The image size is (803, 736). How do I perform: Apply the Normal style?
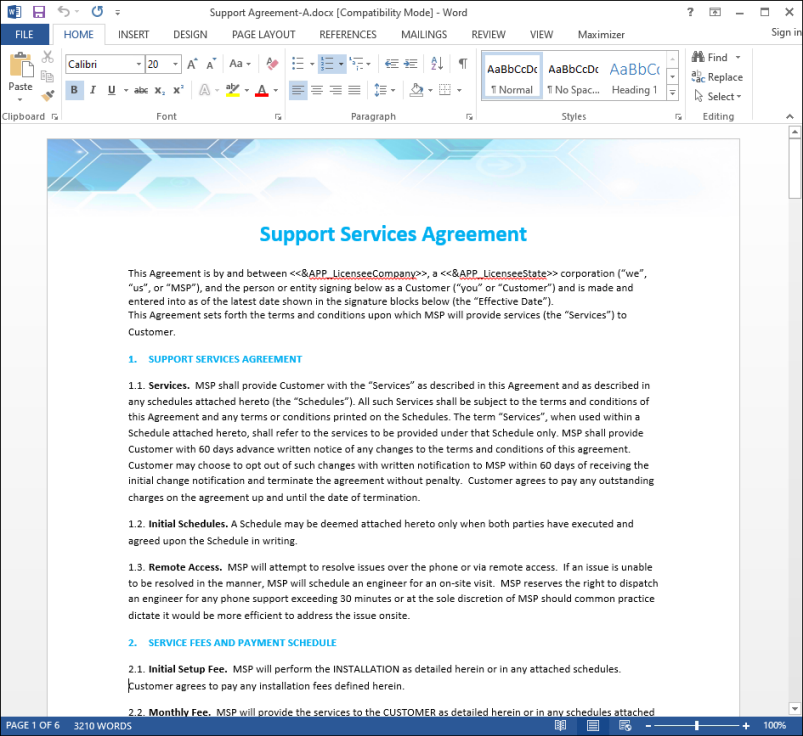pyautogui.click(x=512, y=77)
